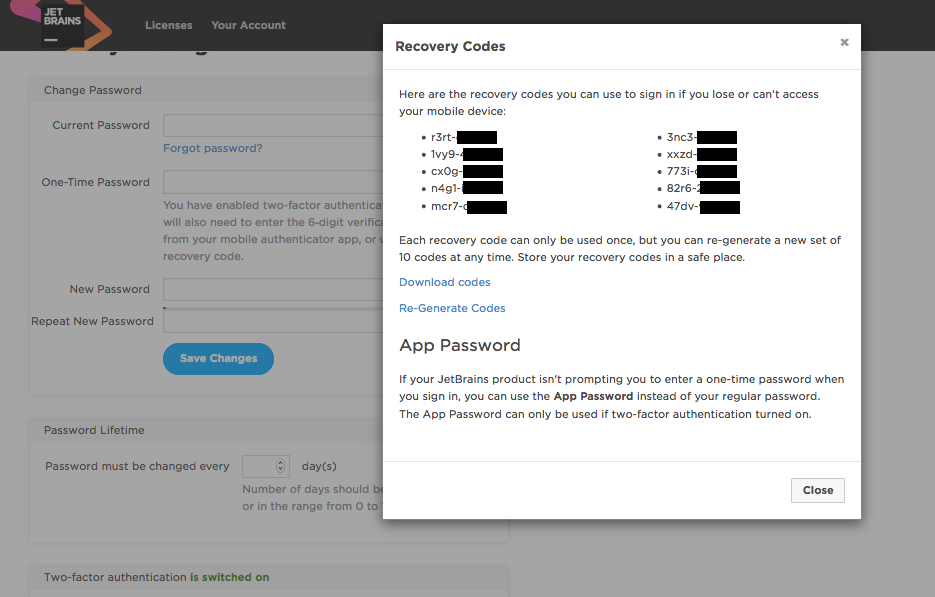Decrease the password lifetime days stepper
The image size is (935, 597).
click(x=281, y=470)
